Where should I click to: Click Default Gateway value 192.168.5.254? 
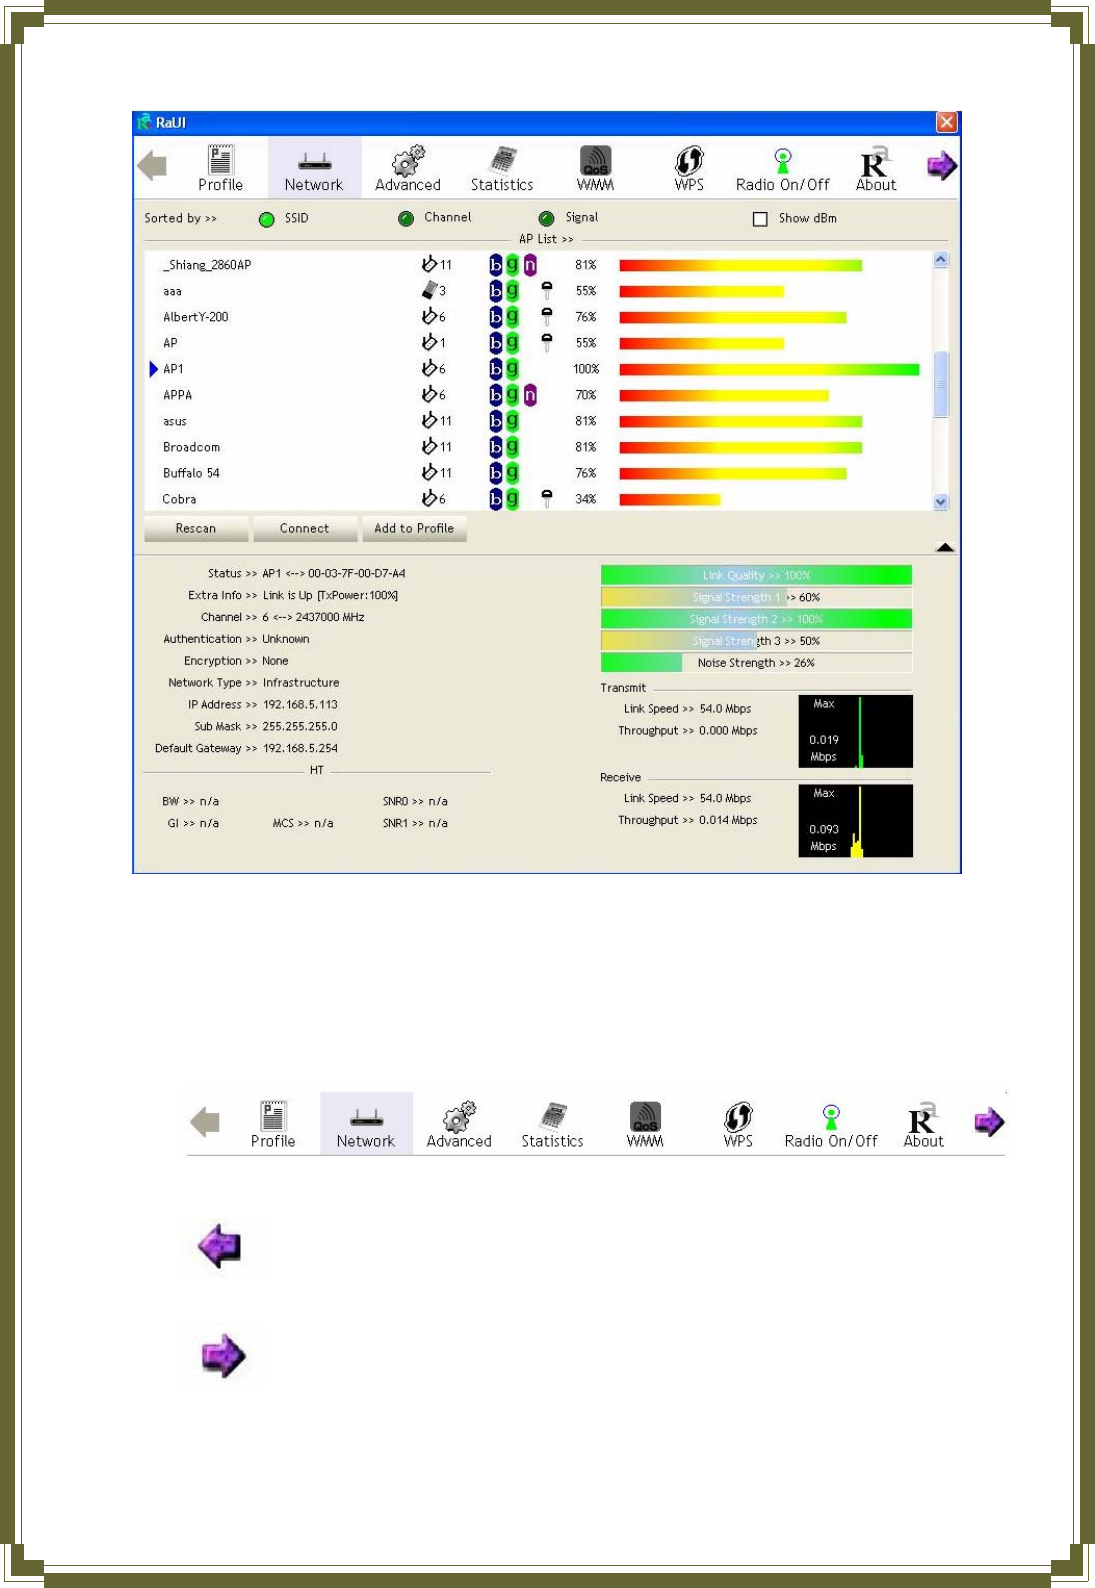pyautogui.click(x=300, y=749)
